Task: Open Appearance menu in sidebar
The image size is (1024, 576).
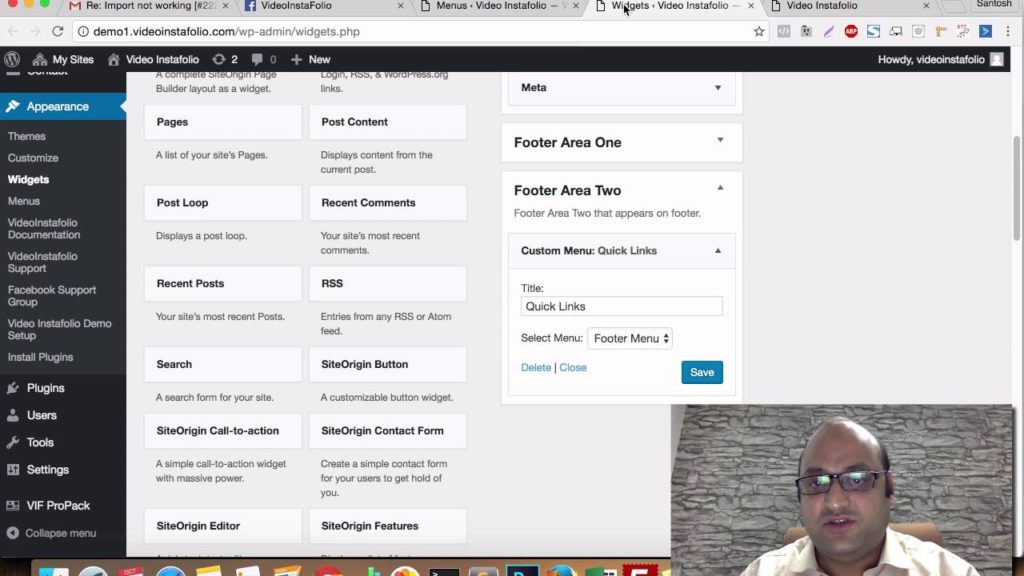Action: pos(63,106)
